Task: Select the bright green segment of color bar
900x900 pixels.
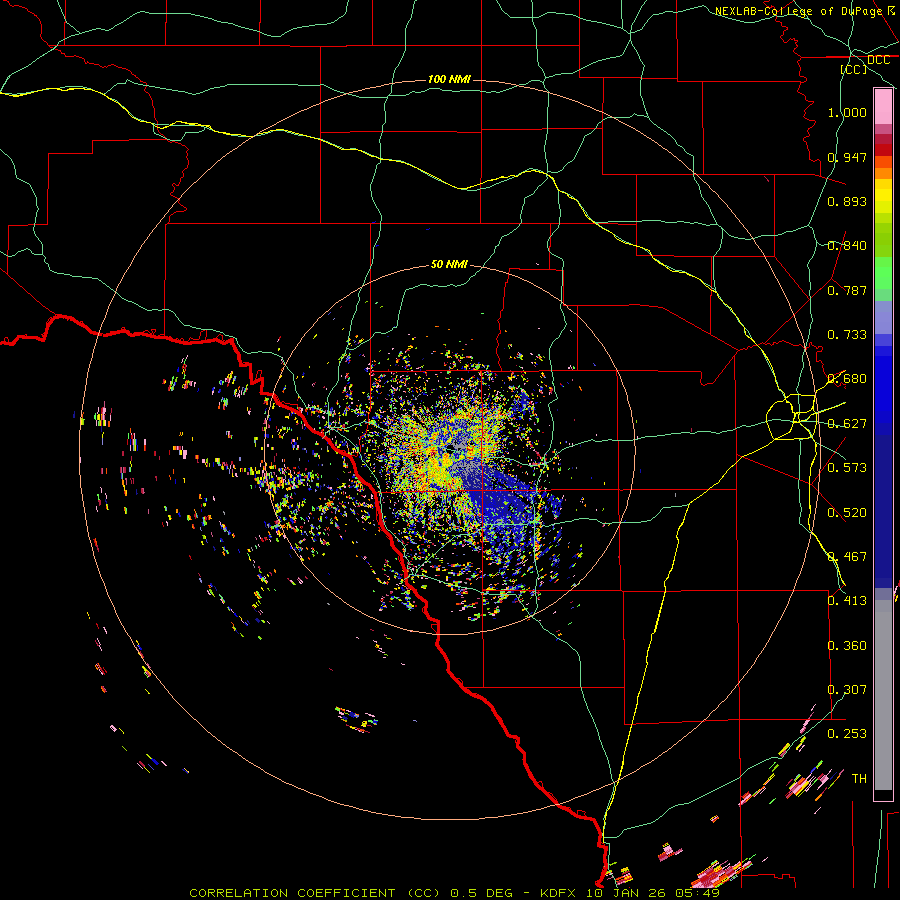Action: point(883,273)
